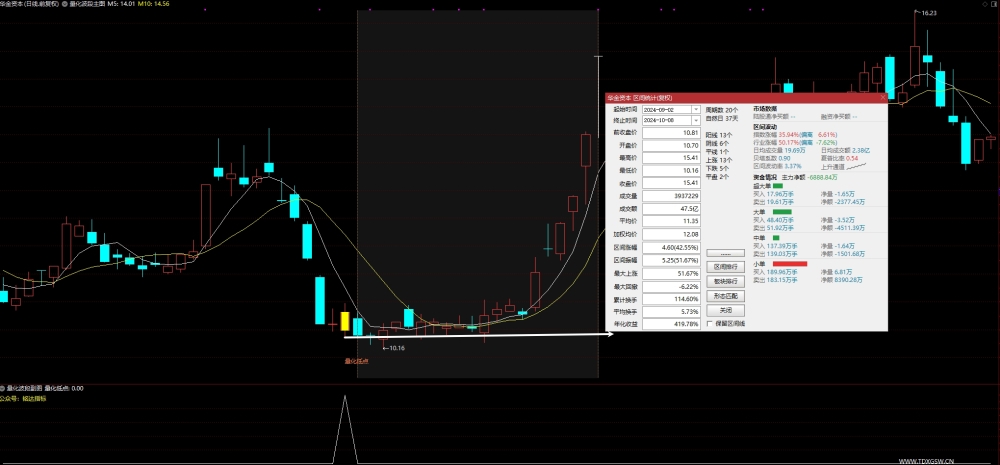This screenshot has height=465, width=1000.
Task: Open the 终止时间 date dropdown
Action: [696, 120]
